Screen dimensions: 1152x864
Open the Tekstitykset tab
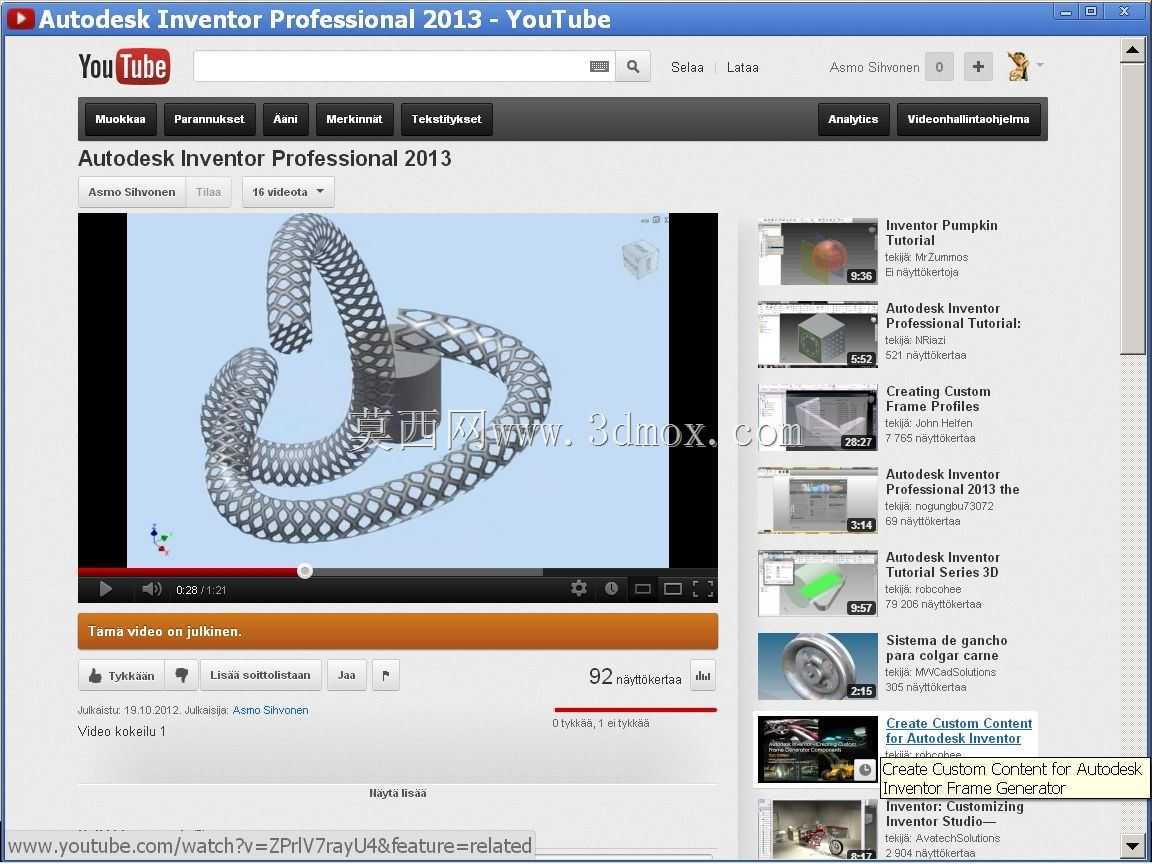coord(447,119)
